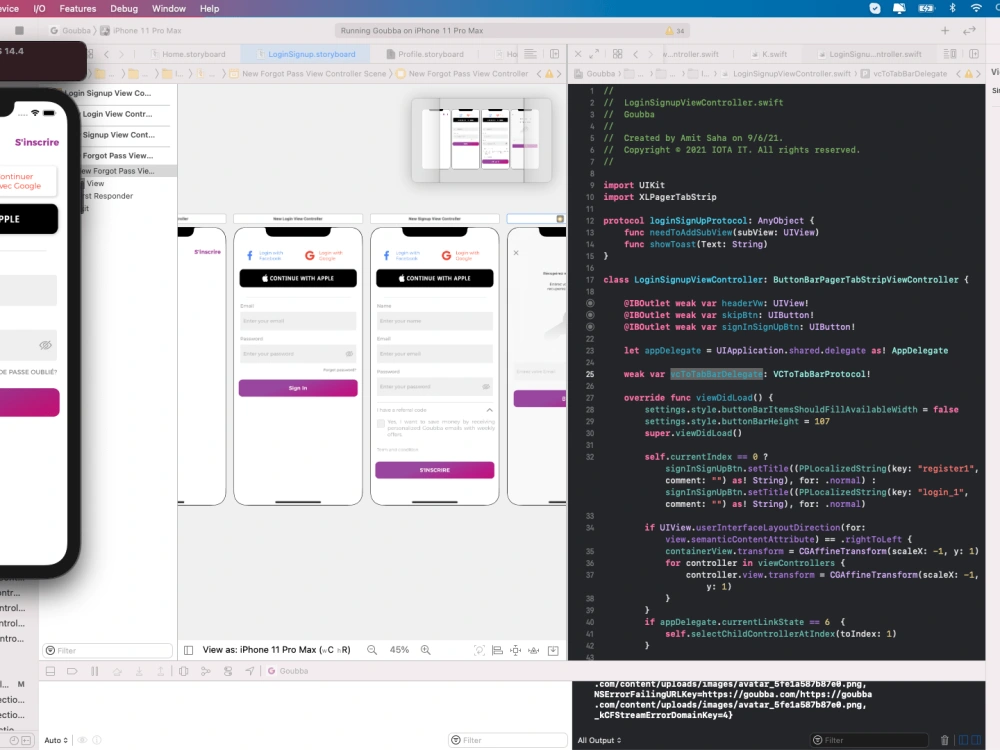
Task: Click the Step Over icon in the debug bar
Action: pos(115,670)
